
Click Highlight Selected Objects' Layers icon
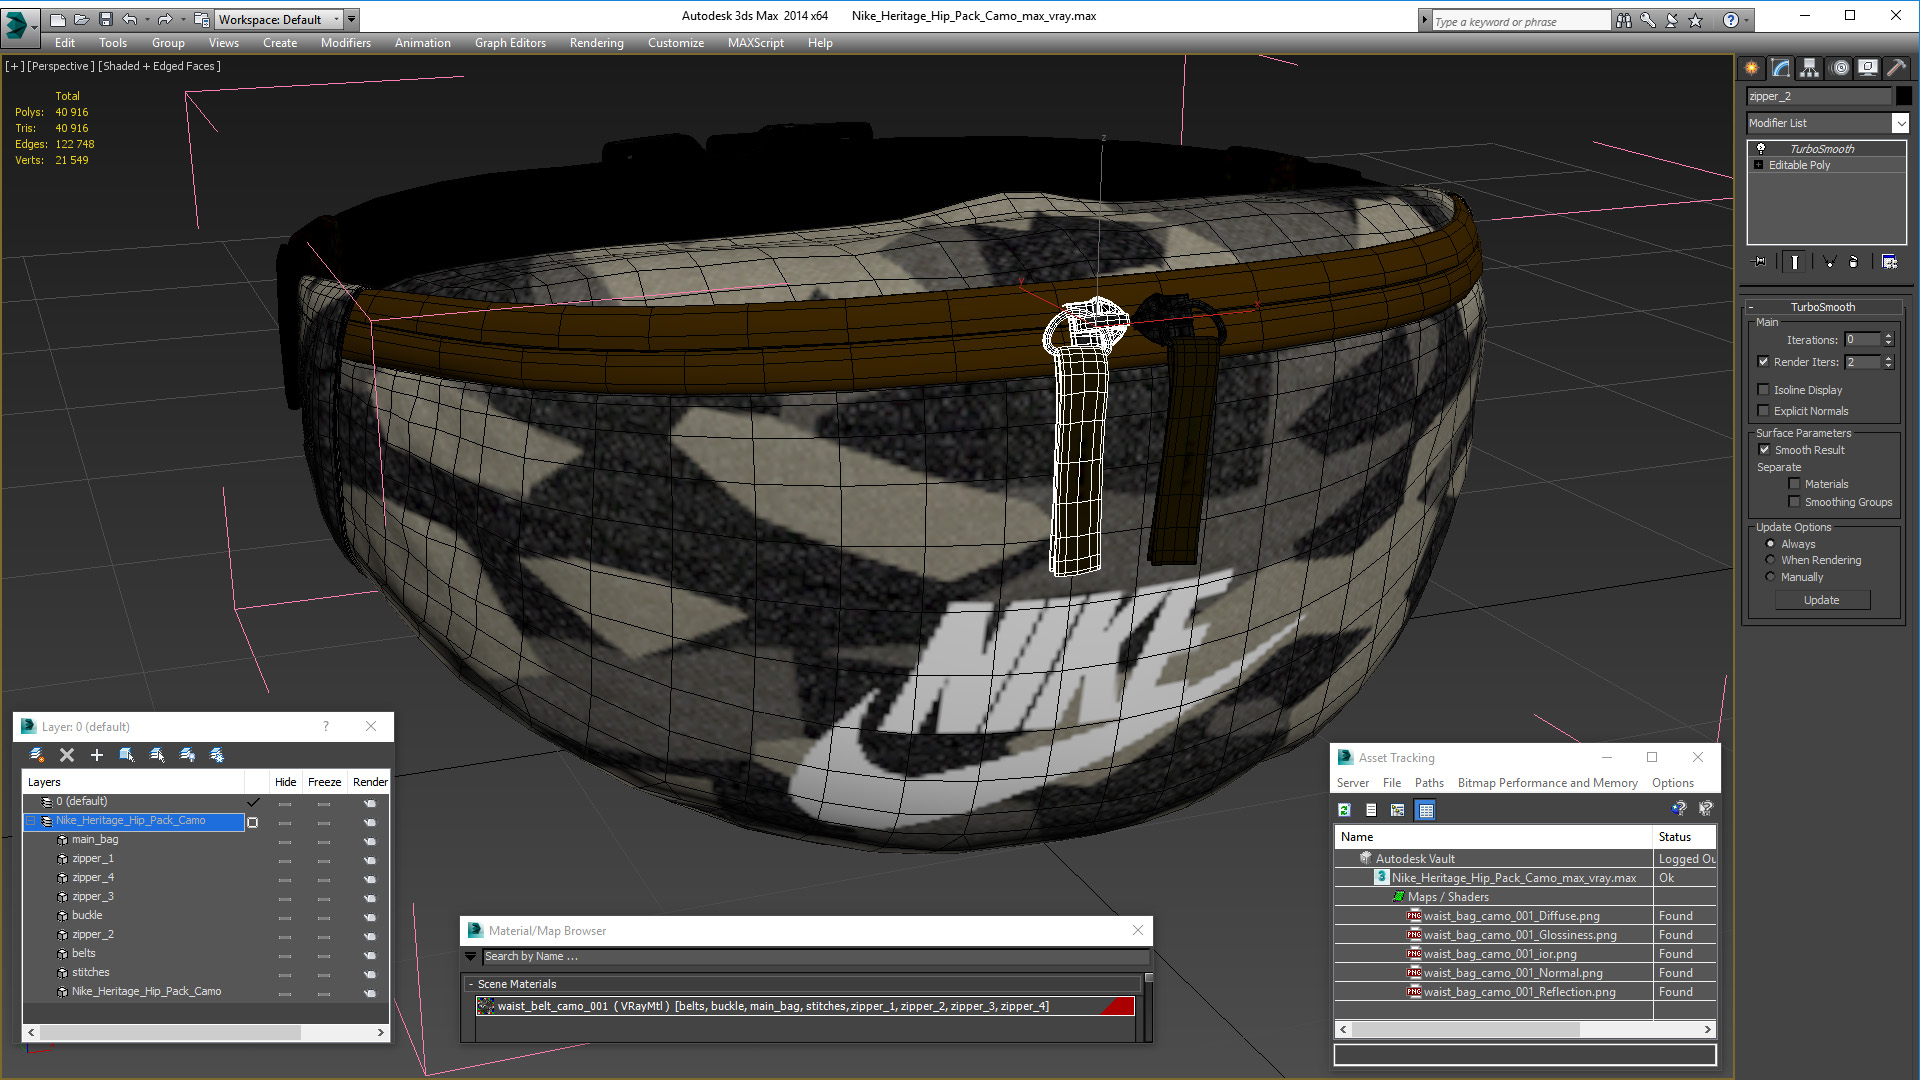point(157,755)
